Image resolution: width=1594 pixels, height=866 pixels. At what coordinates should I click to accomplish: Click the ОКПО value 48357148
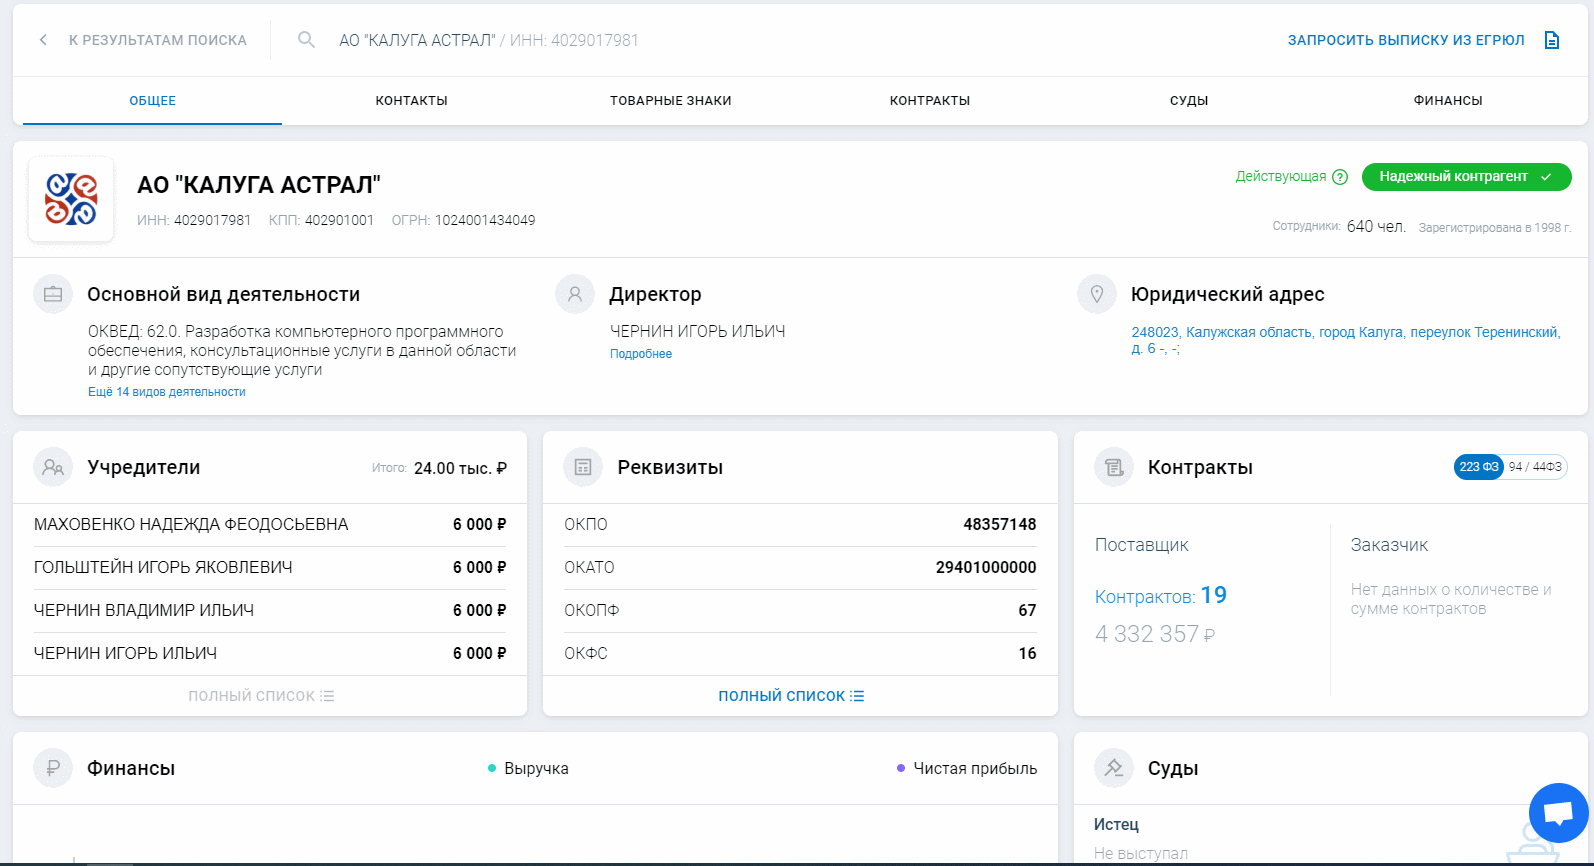(x=999, y=525)
